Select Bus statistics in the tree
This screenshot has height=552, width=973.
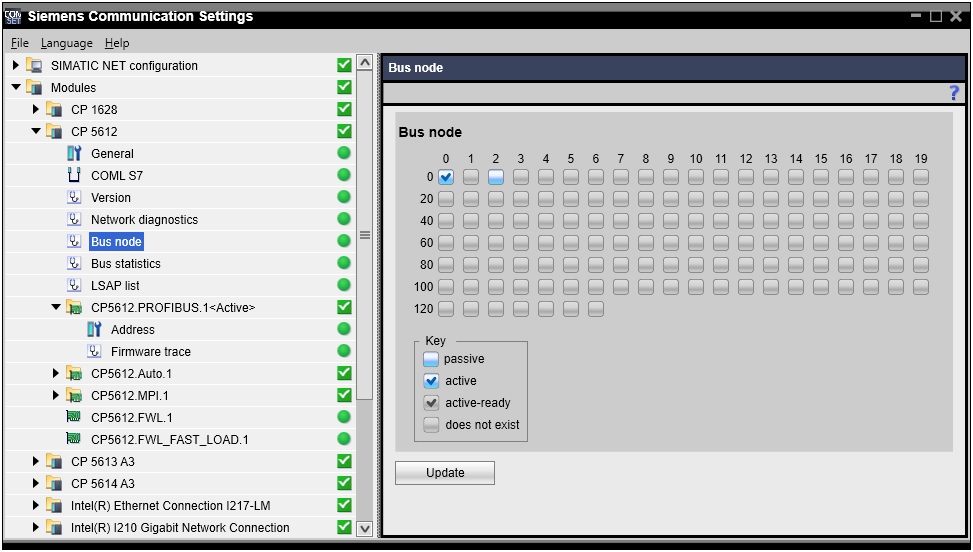pyautogui.click(x=126, y=264)
